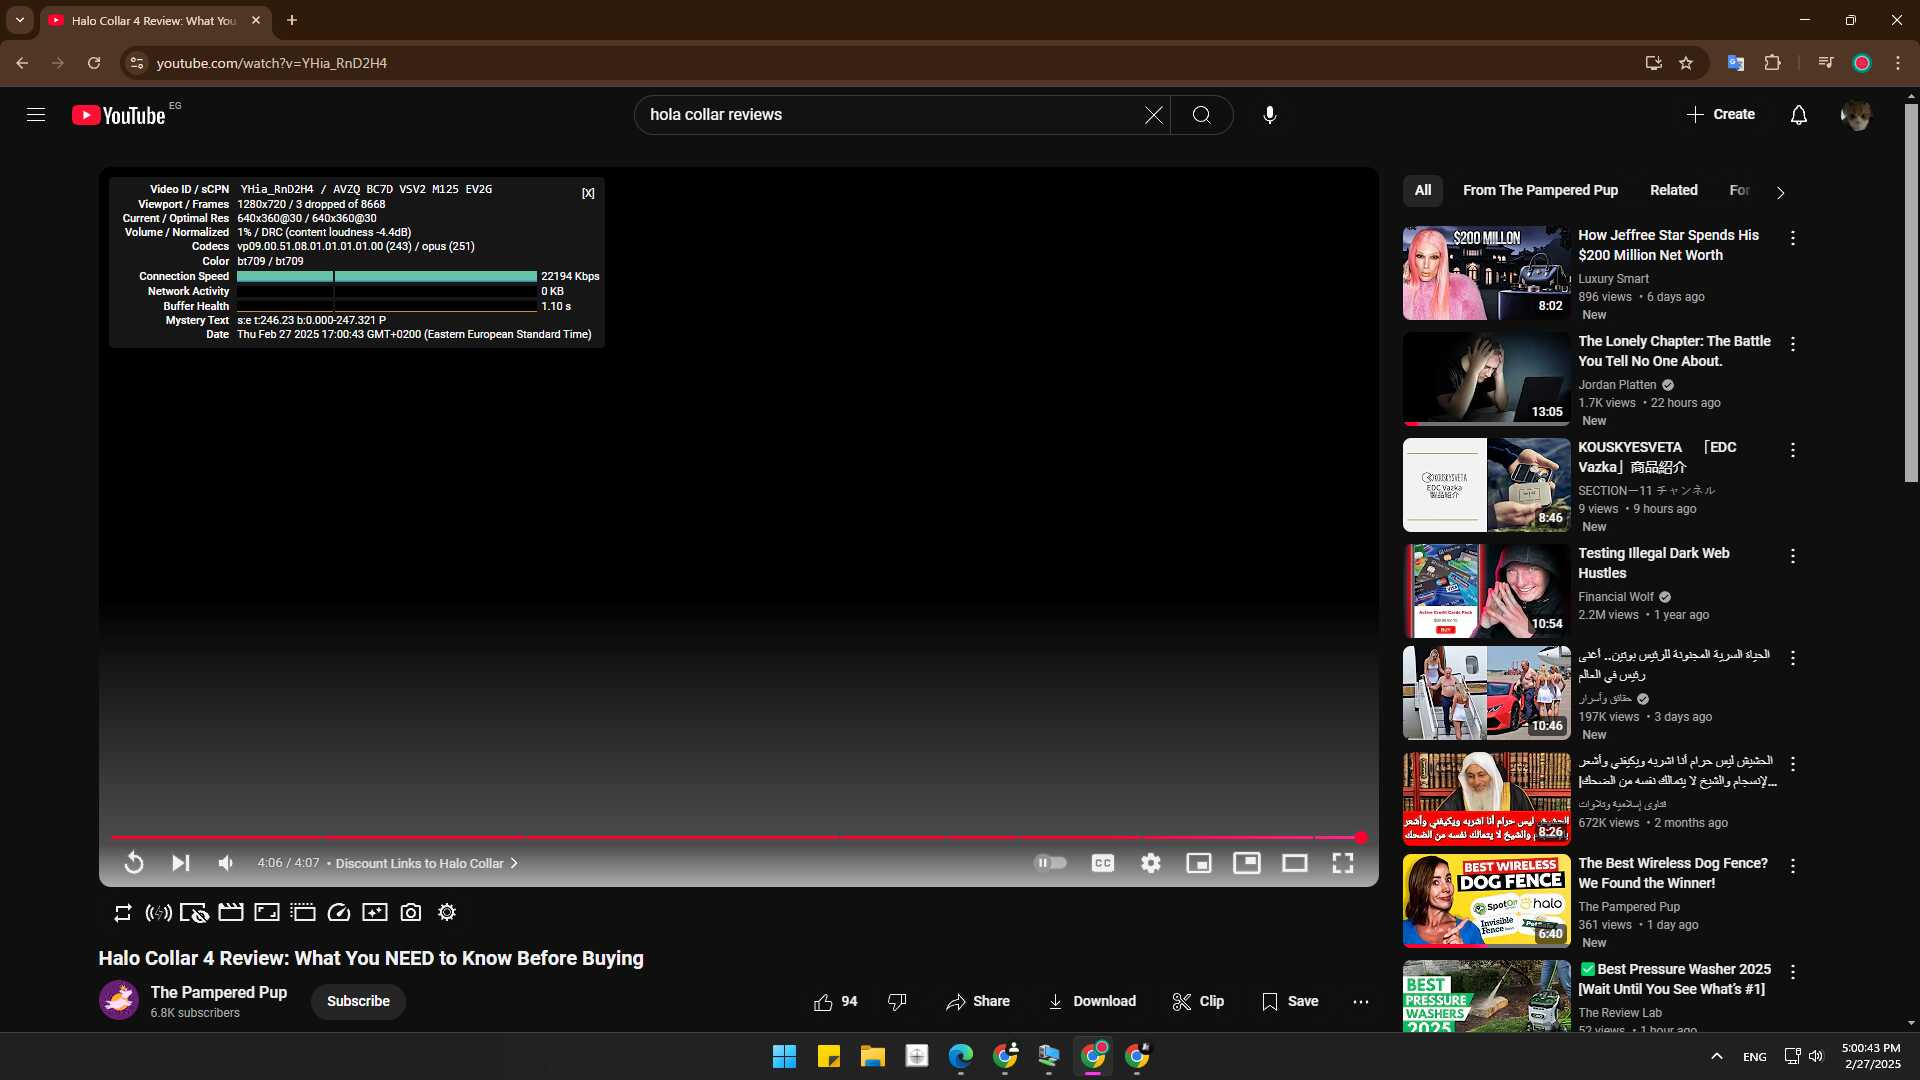This screenshot has width=1920, height=1080.
Task: Clear the search box text
Action: 1153,115
